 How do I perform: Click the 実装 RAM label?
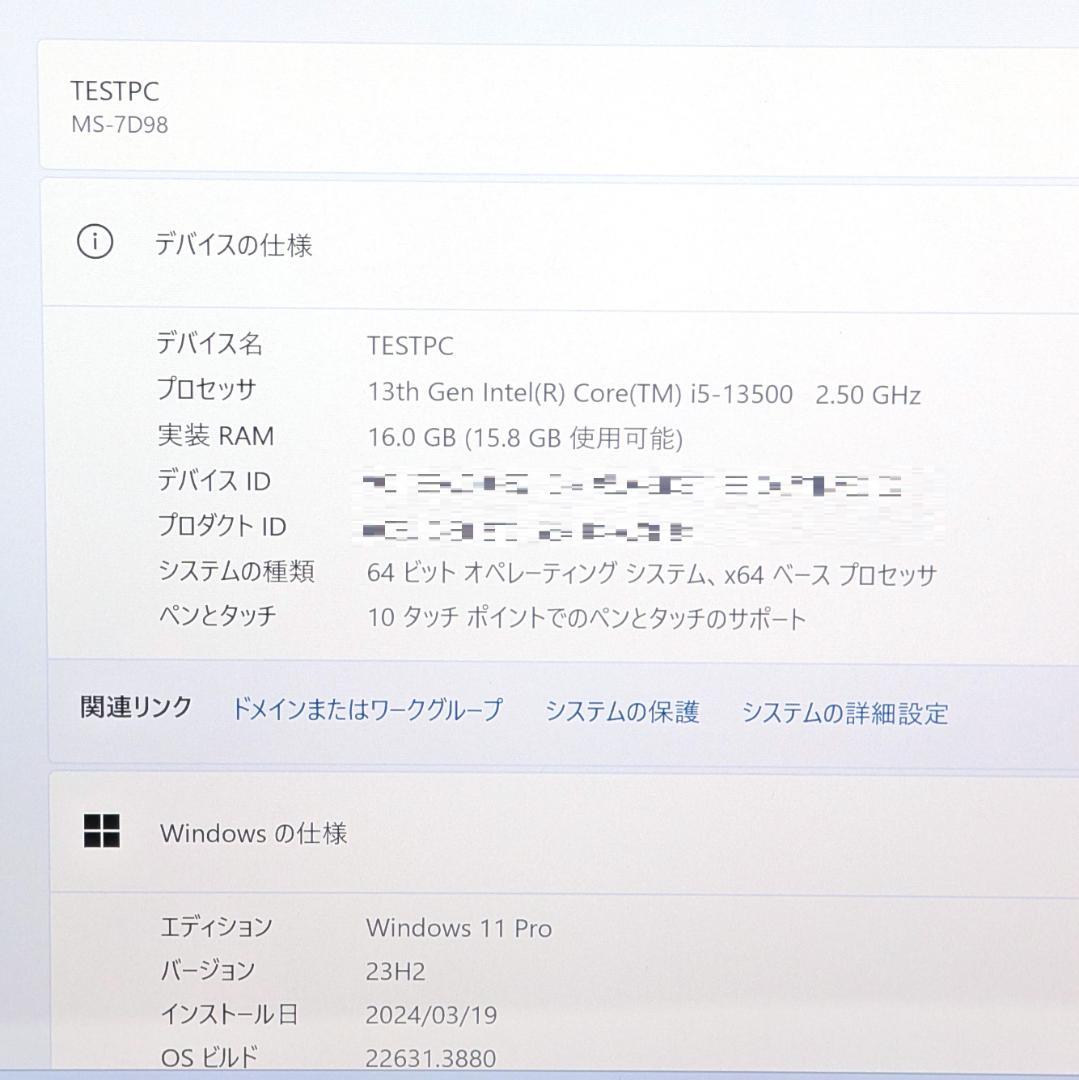pyautogui.click(x=216, y=435)
